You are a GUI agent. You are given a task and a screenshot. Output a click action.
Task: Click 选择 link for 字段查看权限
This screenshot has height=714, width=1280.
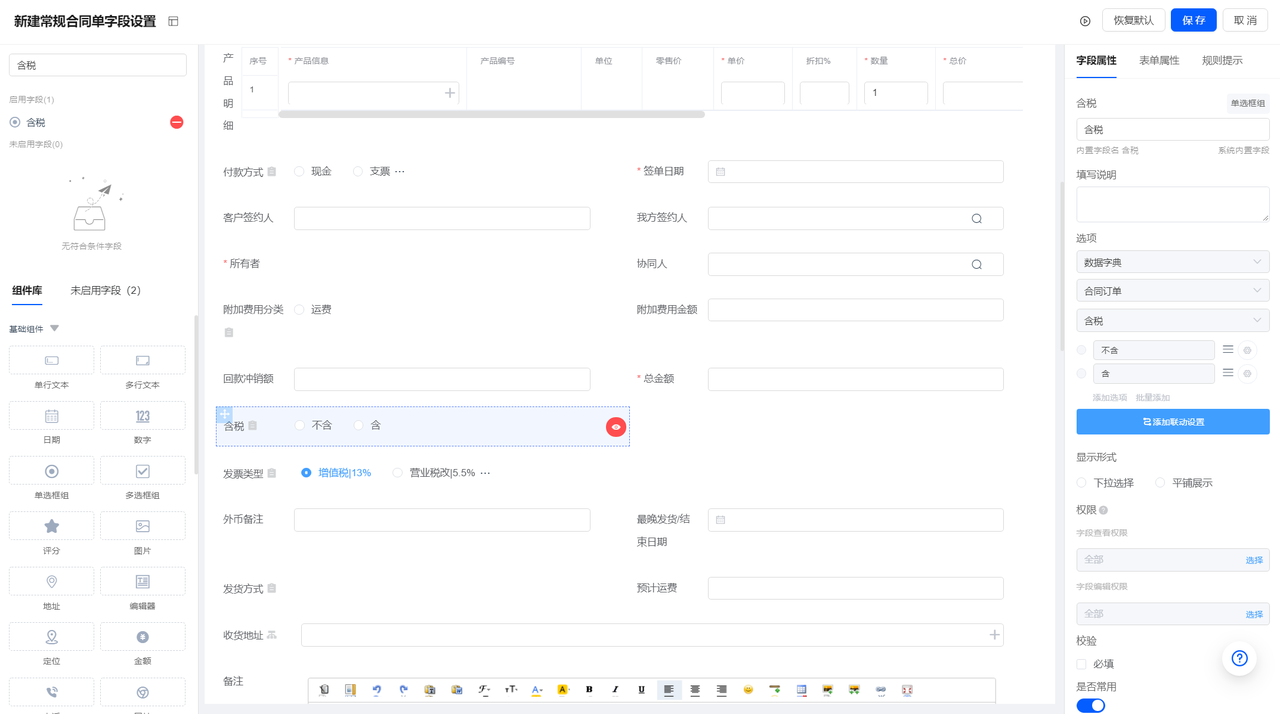(1254, 561)
